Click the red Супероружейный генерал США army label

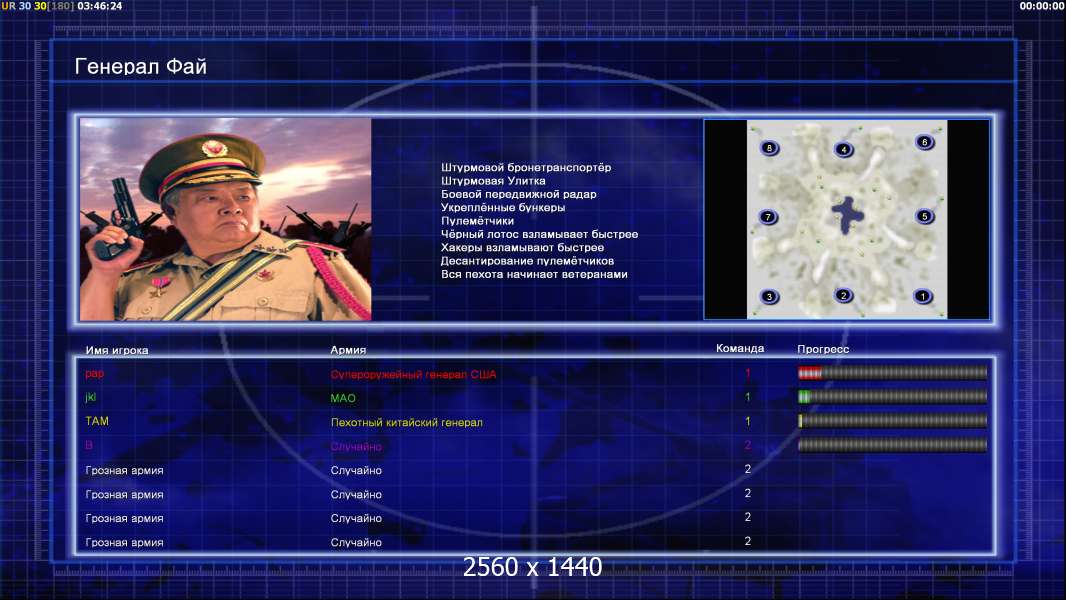pyautogui.click(x=413, y=374)
